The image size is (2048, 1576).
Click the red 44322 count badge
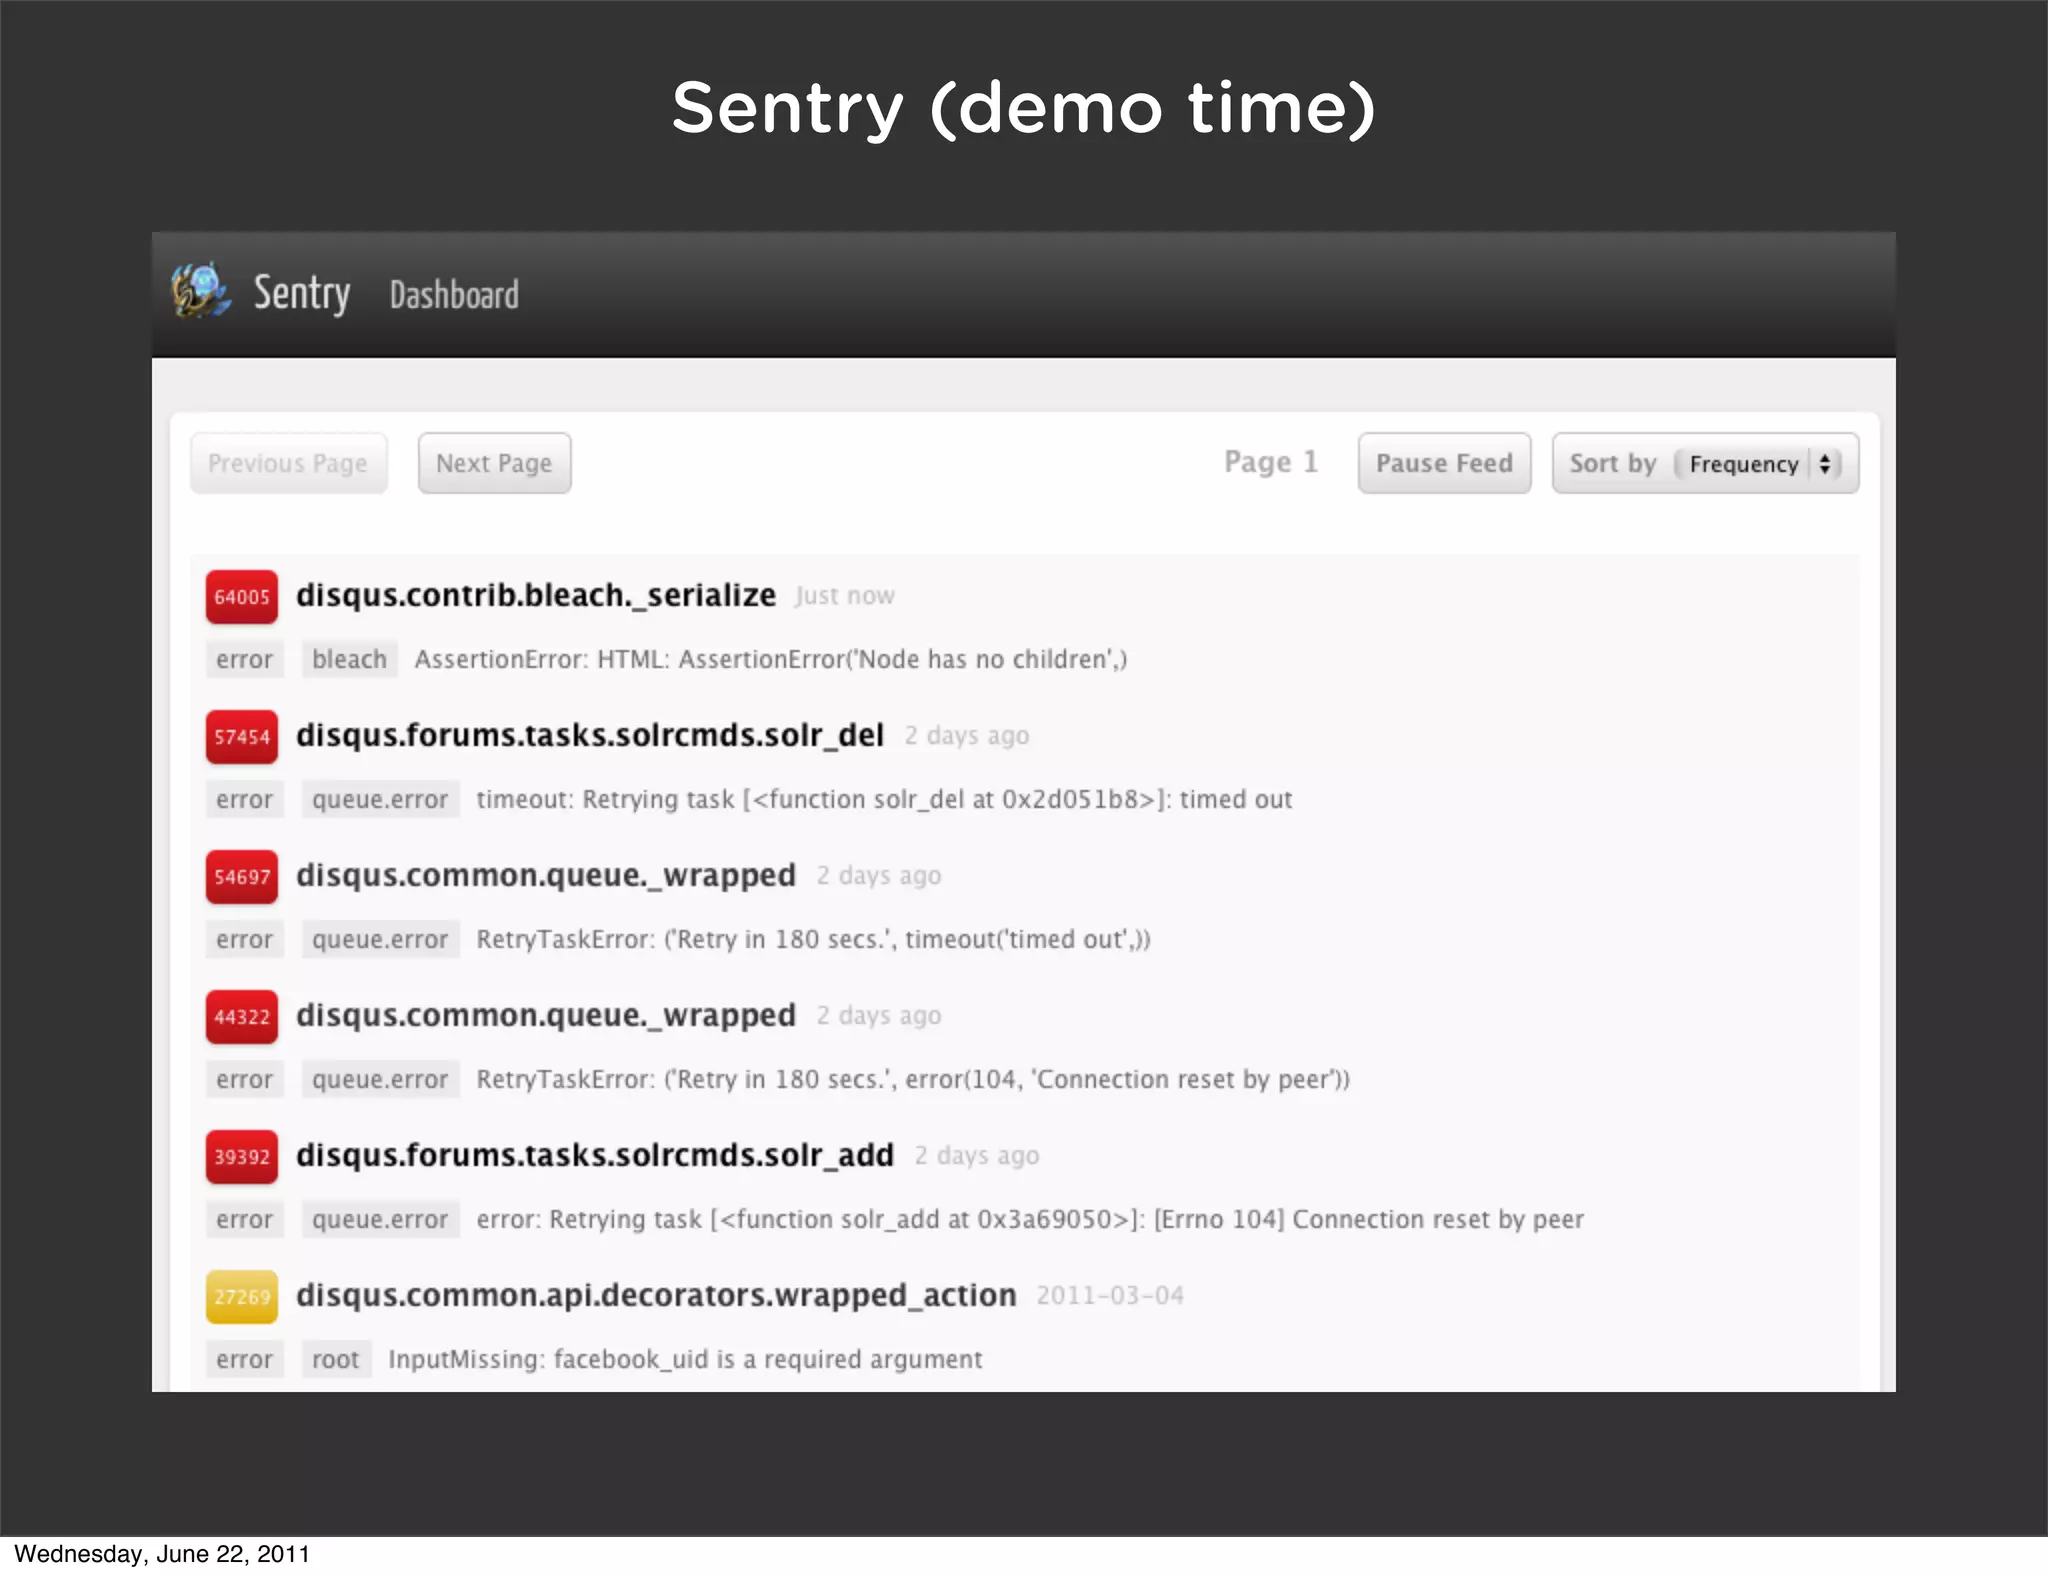[242, 1017]
